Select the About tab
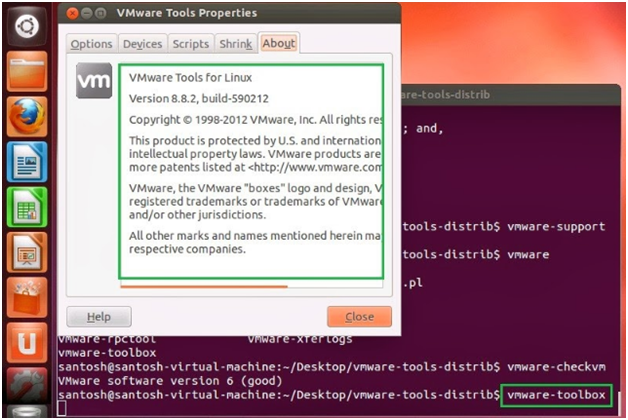The width and height of the screenshot is (628, 420). click(279, 43)
